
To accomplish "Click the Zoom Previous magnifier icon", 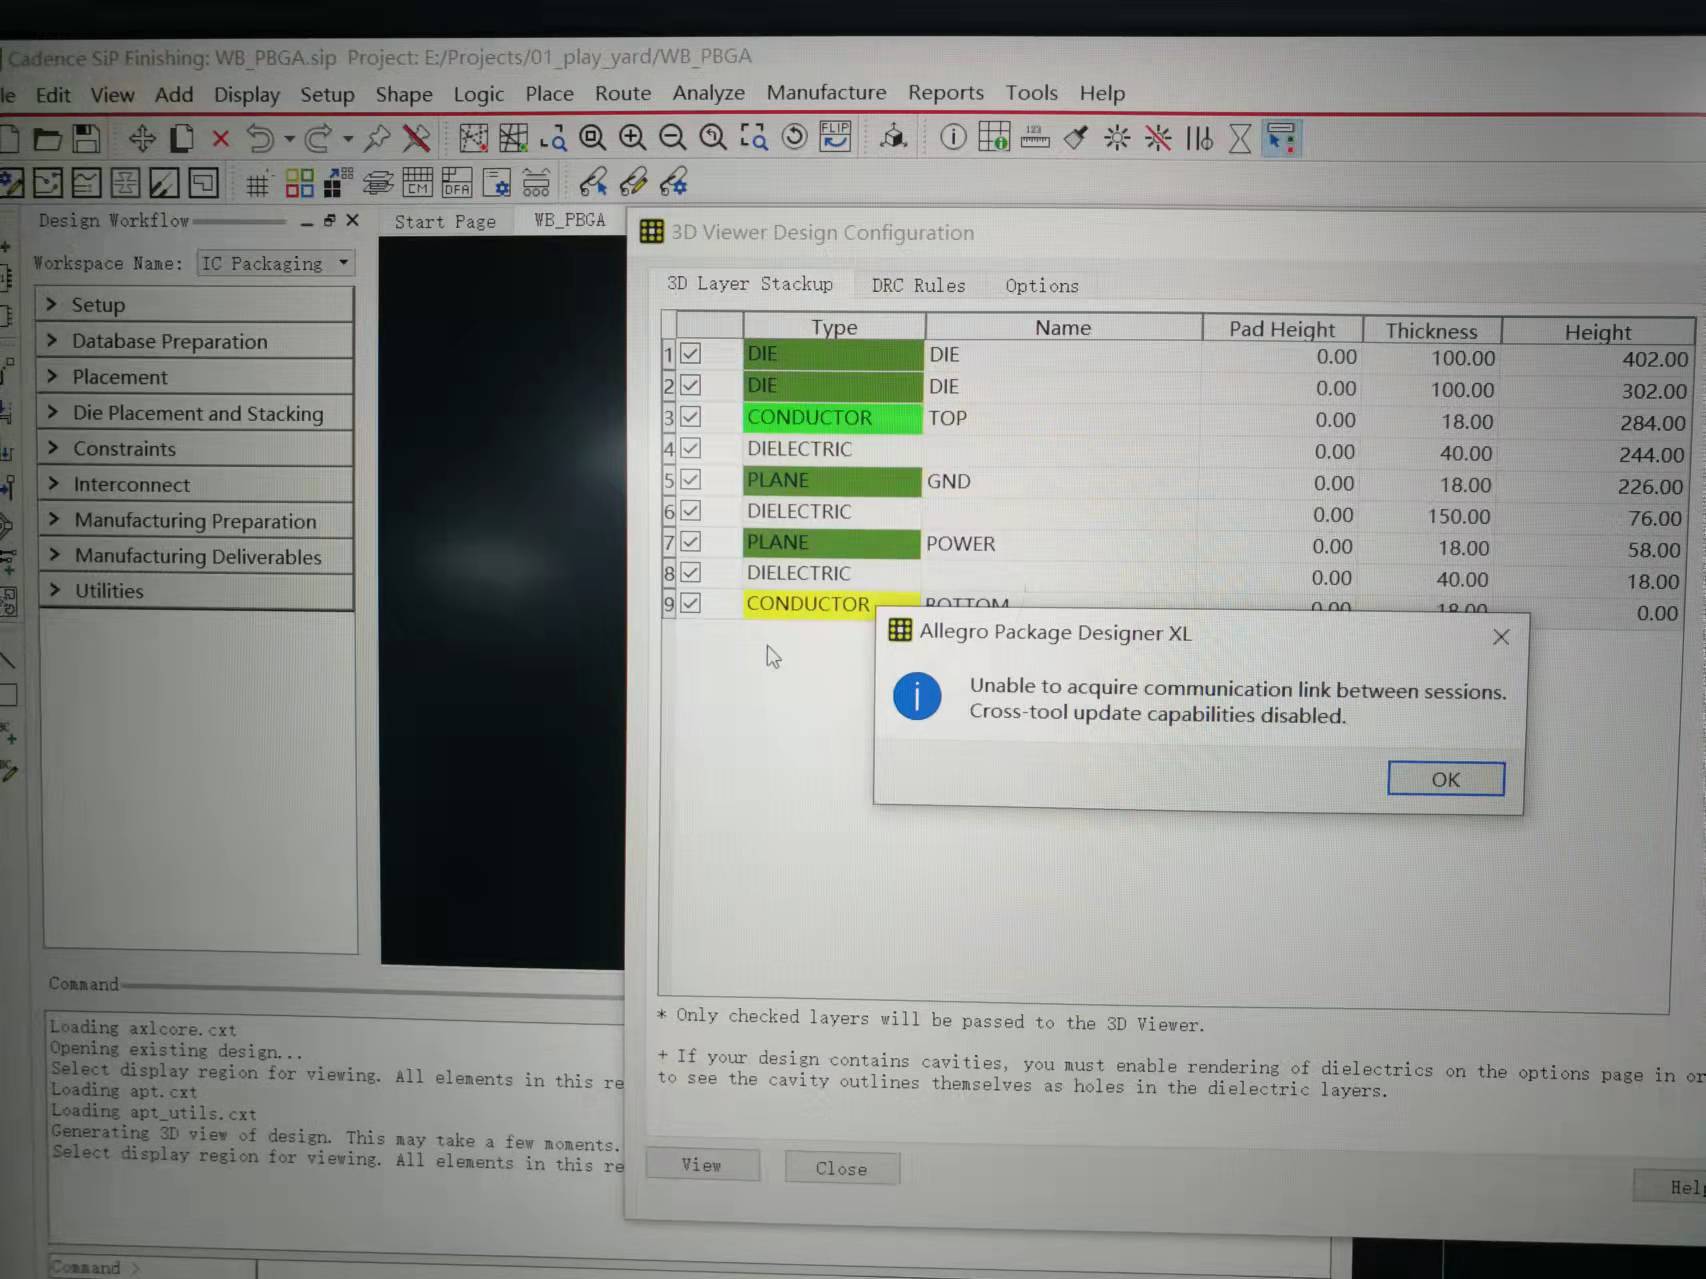I will coord(713,137).
